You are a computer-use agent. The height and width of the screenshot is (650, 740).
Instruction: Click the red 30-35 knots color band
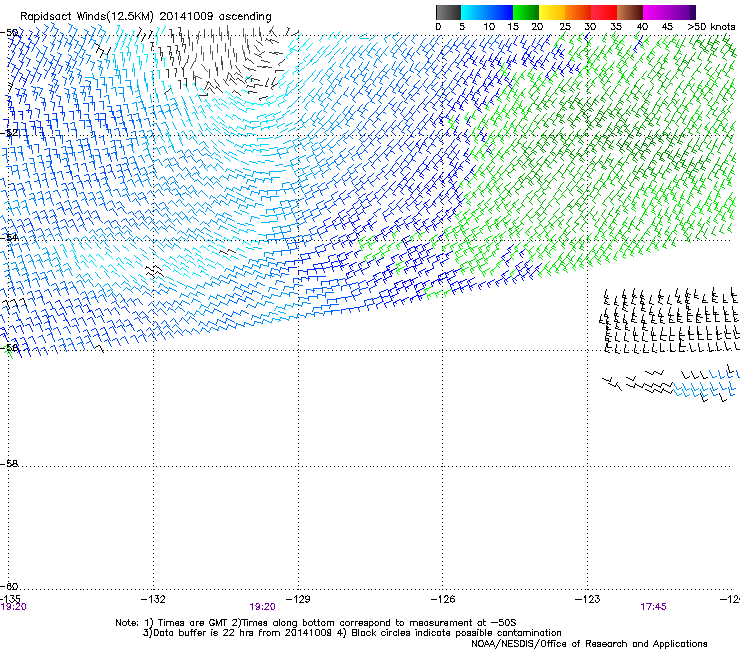click(604, 12)
